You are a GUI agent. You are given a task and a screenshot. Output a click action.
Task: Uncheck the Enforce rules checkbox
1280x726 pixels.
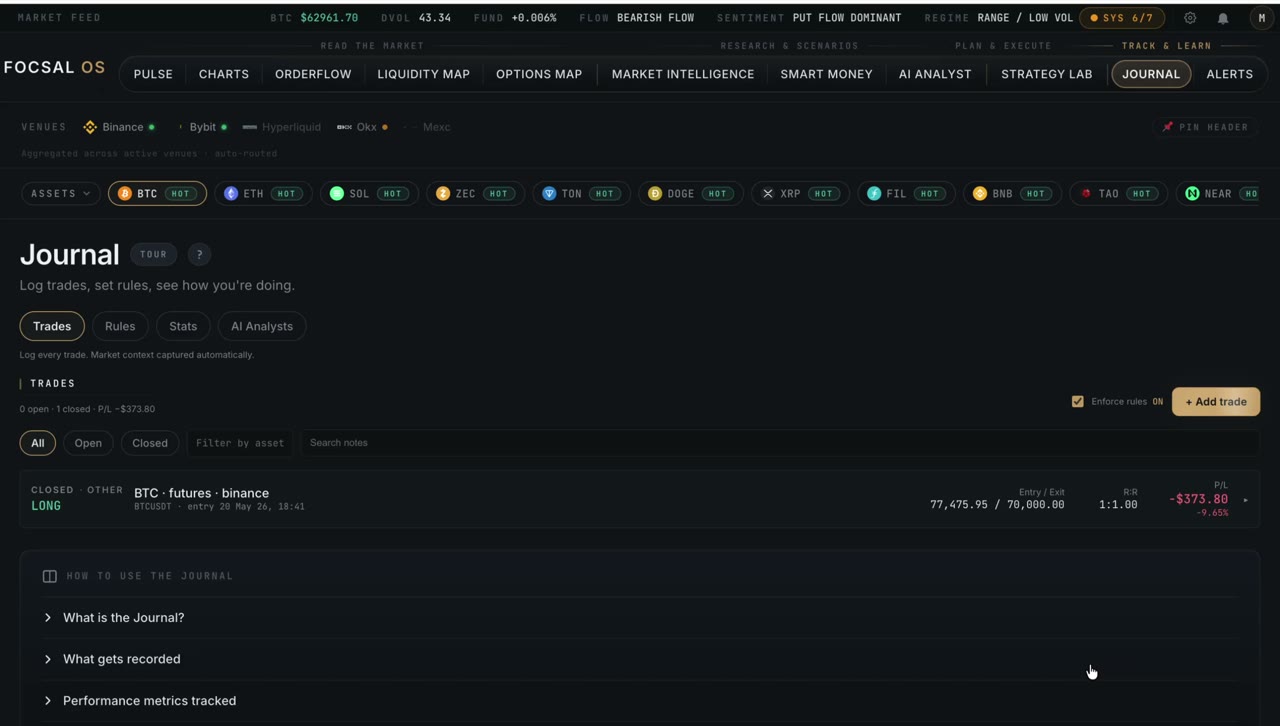coord(1077,401)
